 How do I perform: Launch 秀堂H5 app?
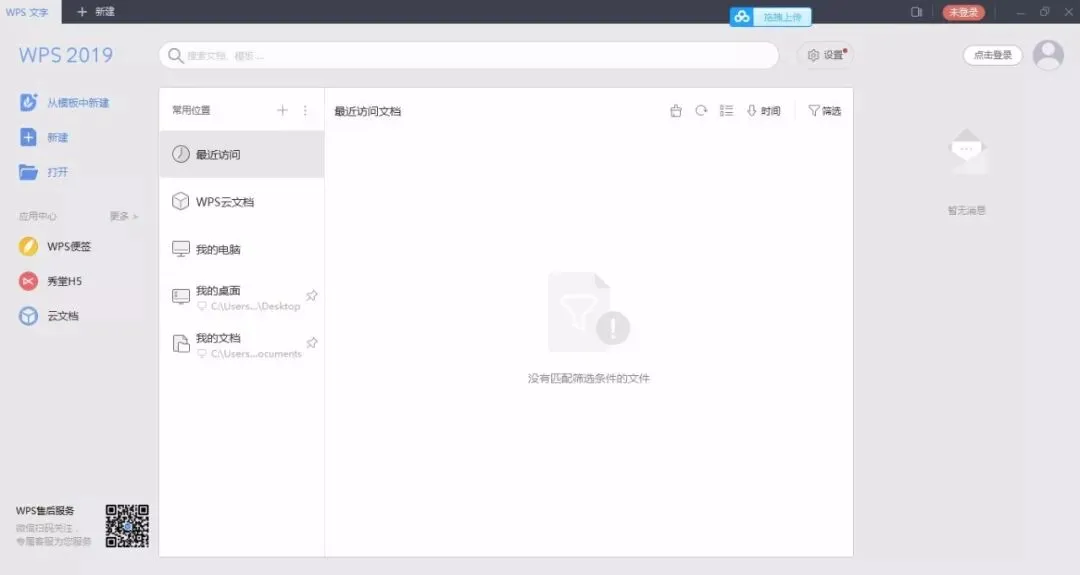point(50,281)
